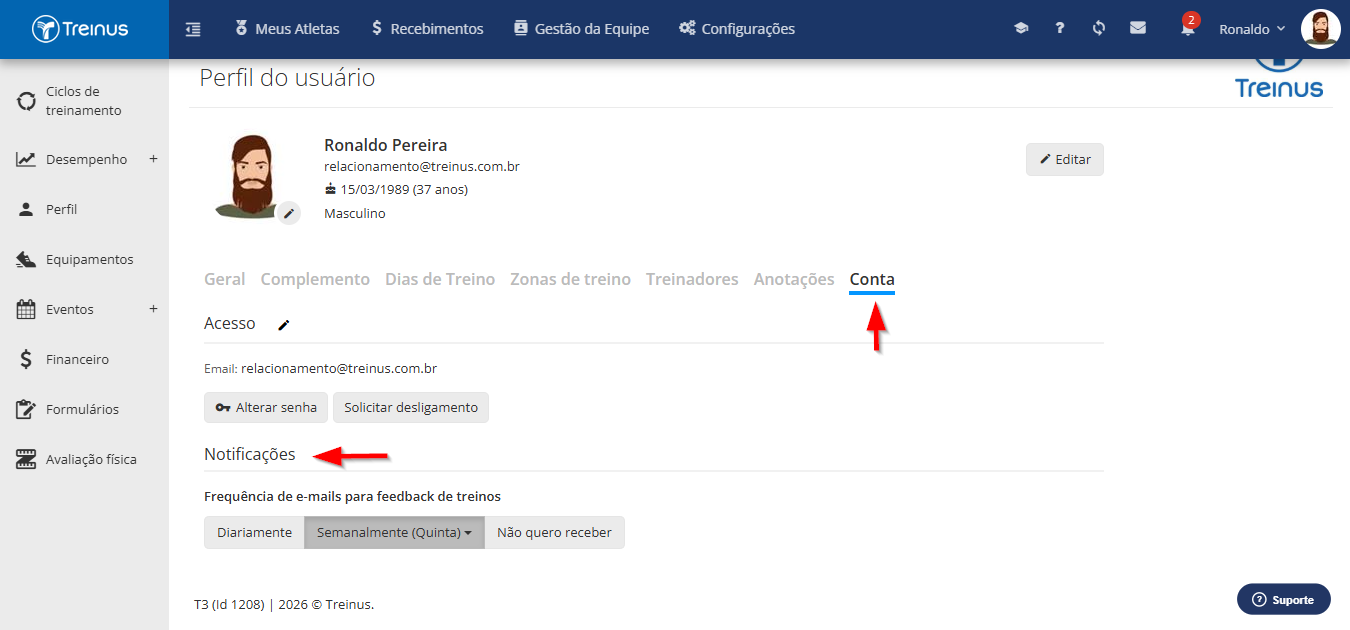Open Ciclos de treinamento in the sidebar
Screen dimensions: 1350x630
[84, 101]
